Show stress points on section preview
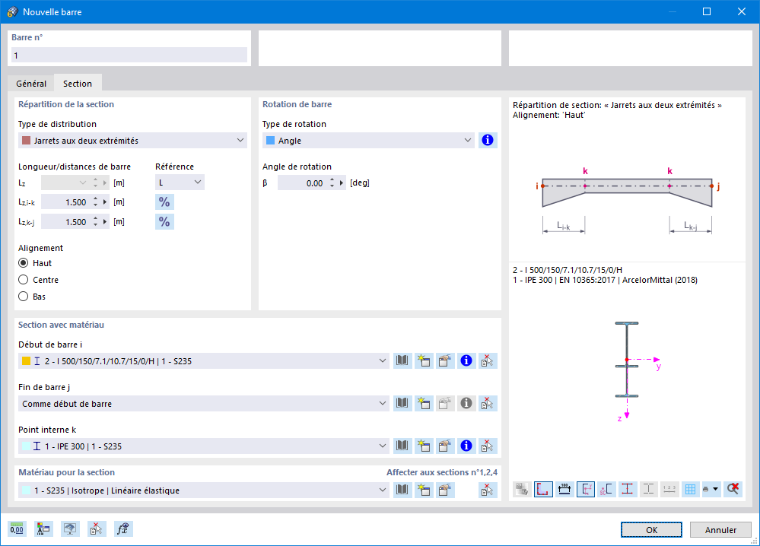 pyautogui.click(x=627, y=489)
